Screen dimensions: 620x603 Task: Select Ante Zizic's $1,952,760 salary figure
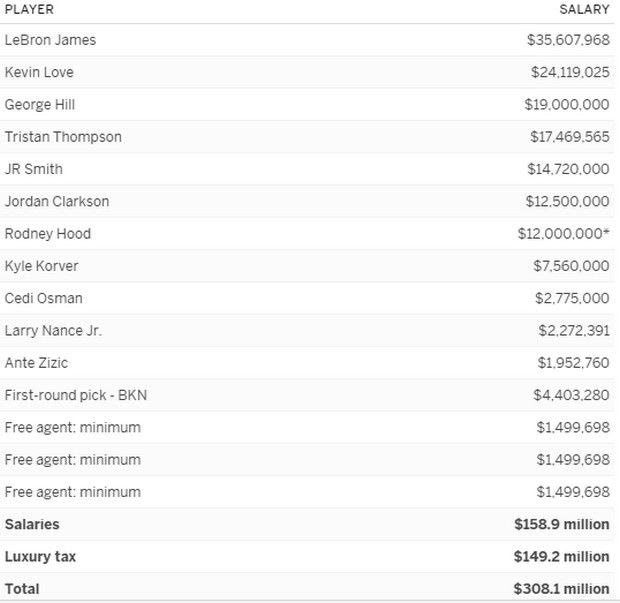(573, 363)
